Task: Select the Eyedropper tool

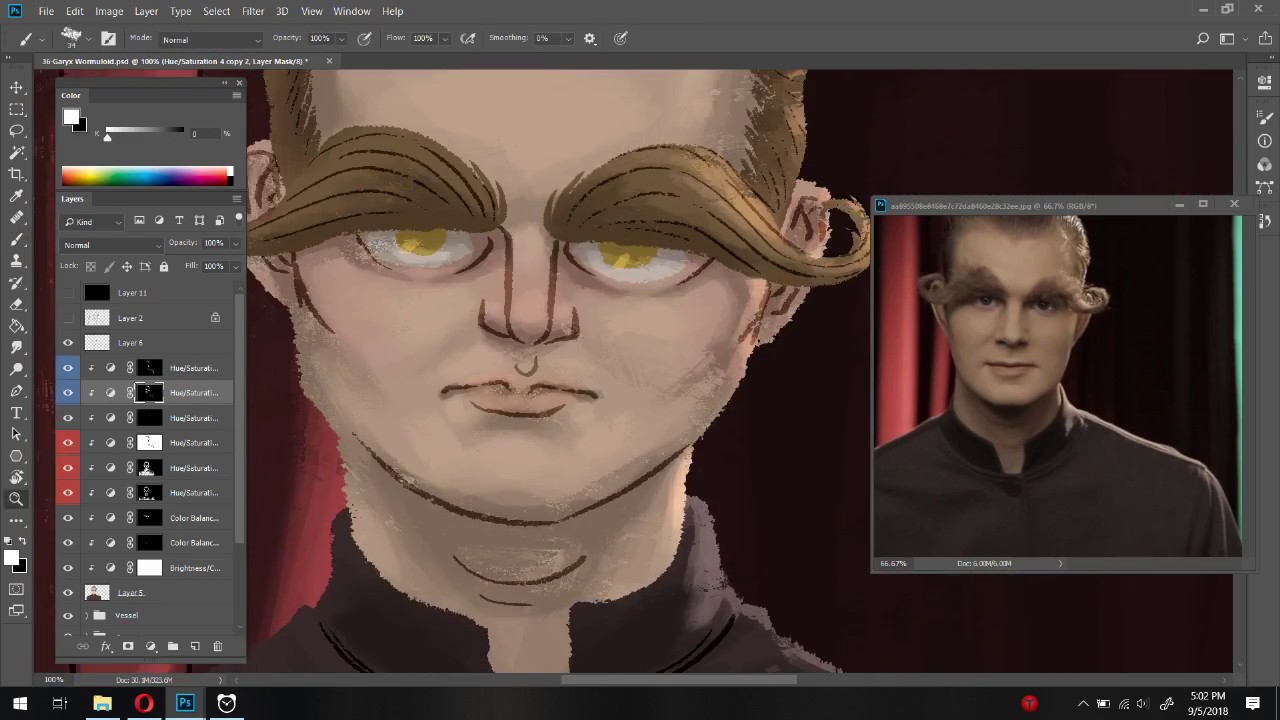Action: (17, 196)
